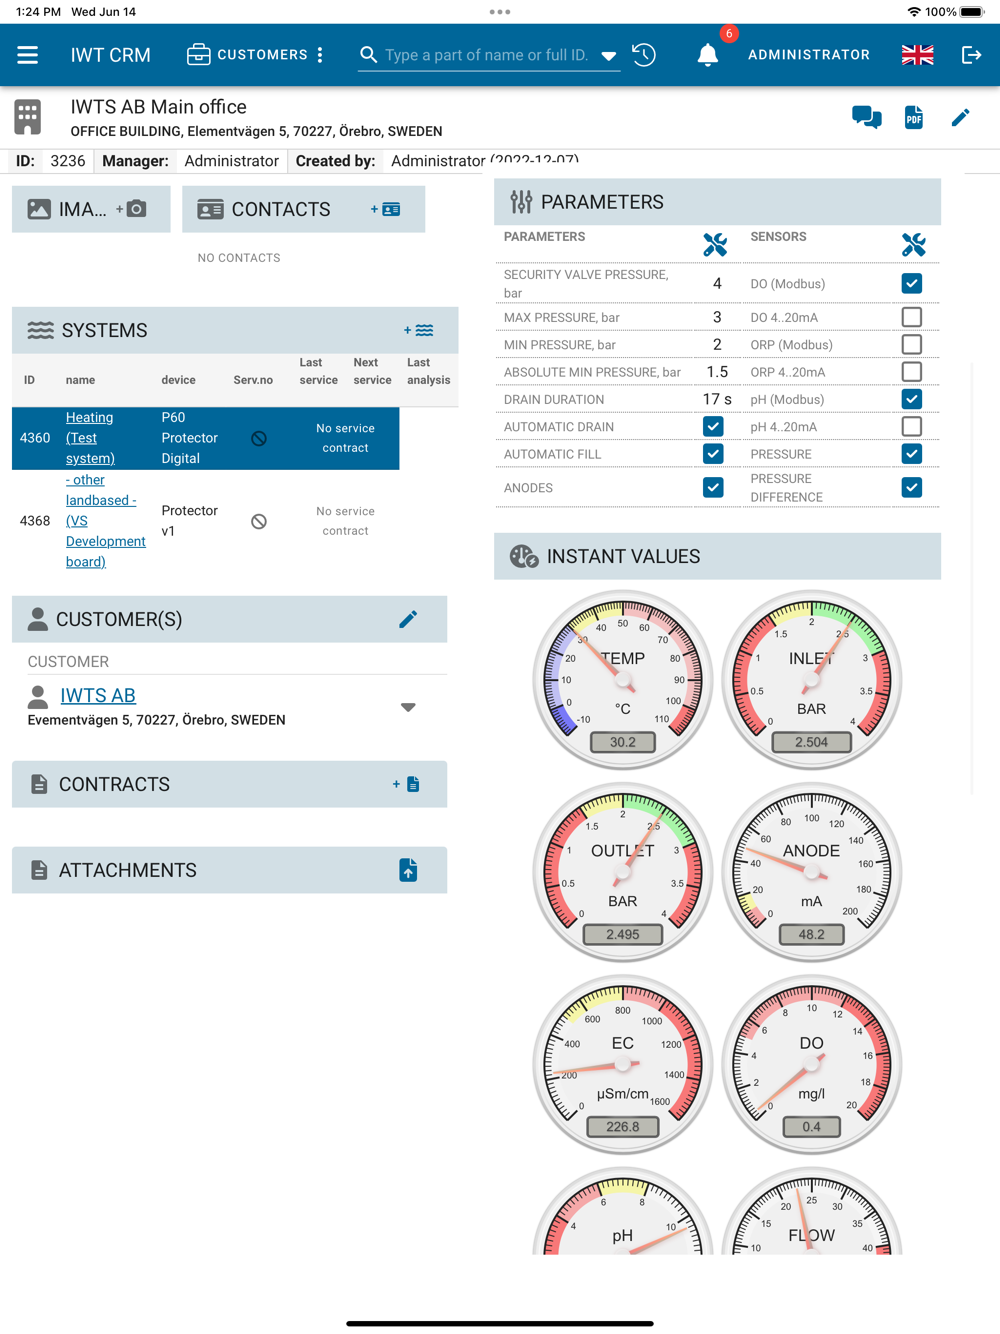Click the OUTLET pressure gauge
Image resolution: width=1000 pixels, height=1334 pixels.
[x=623, y=871]
